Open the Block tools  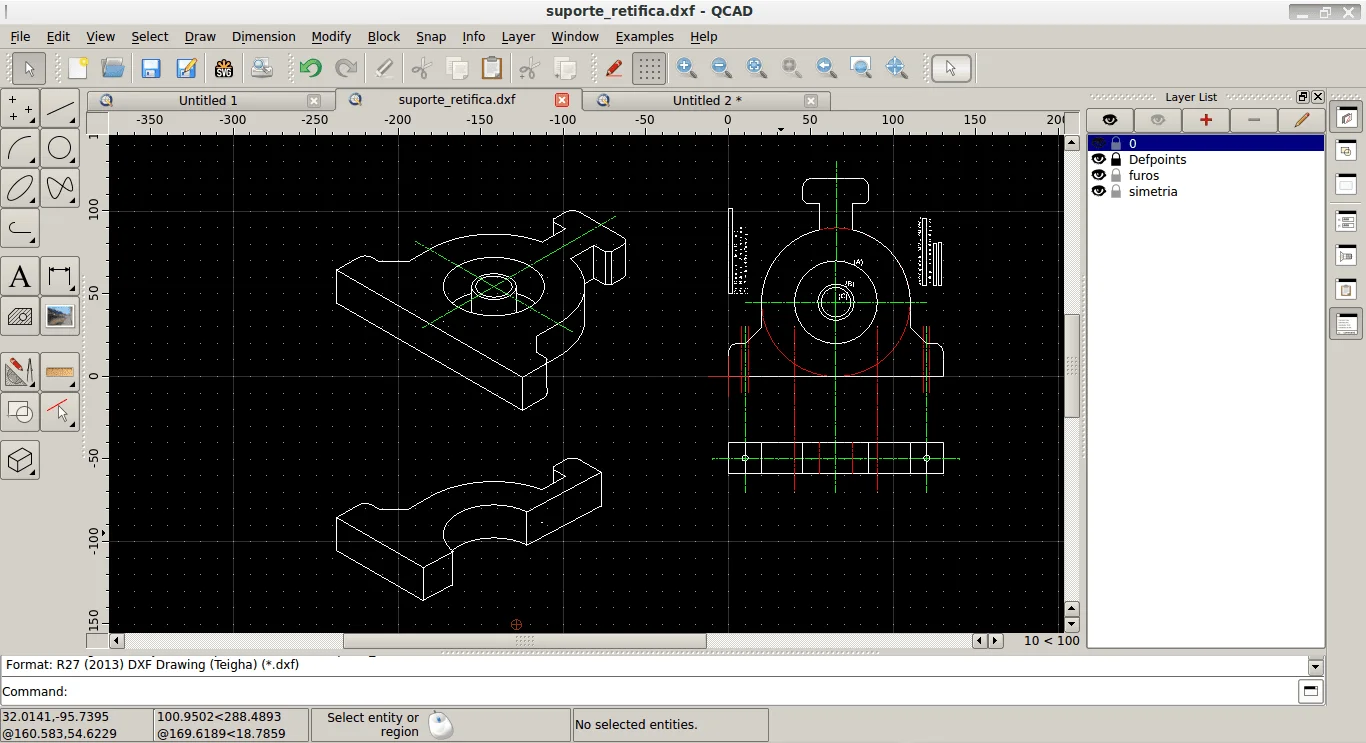pos(20,412)
